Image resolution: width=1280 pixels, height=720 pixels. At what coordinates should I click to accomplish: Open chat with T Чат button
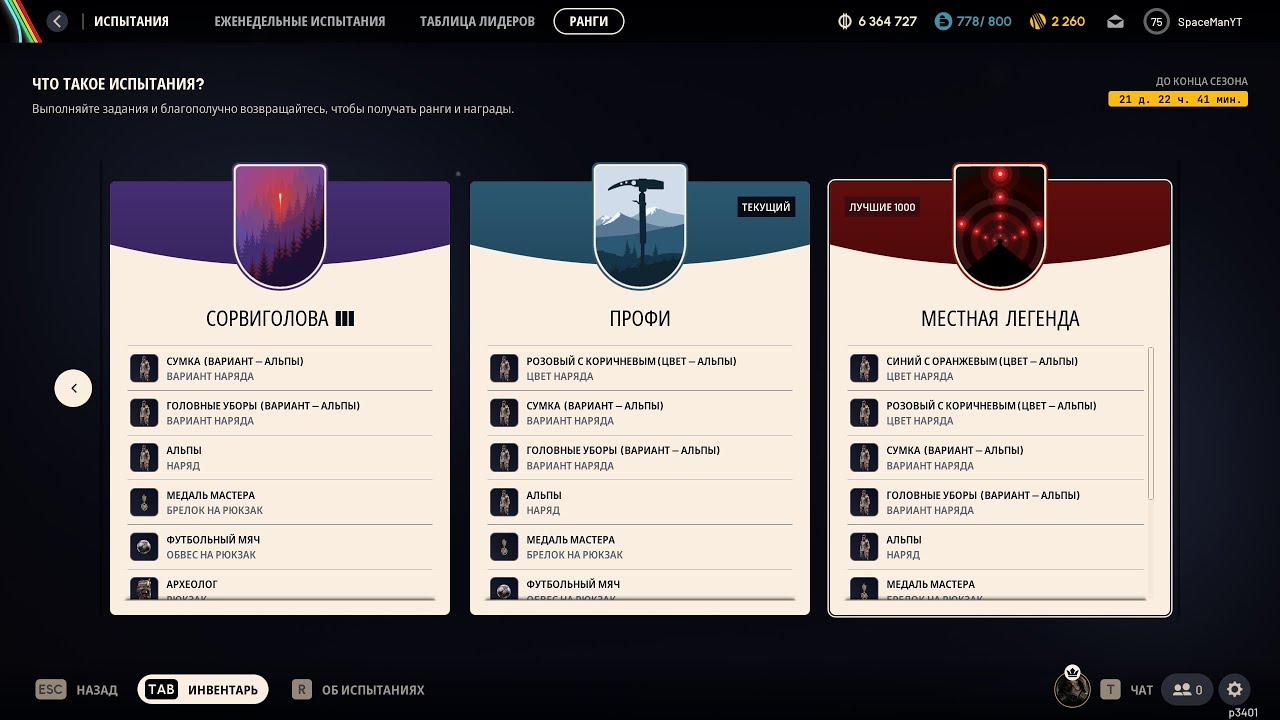point(1127,689)
